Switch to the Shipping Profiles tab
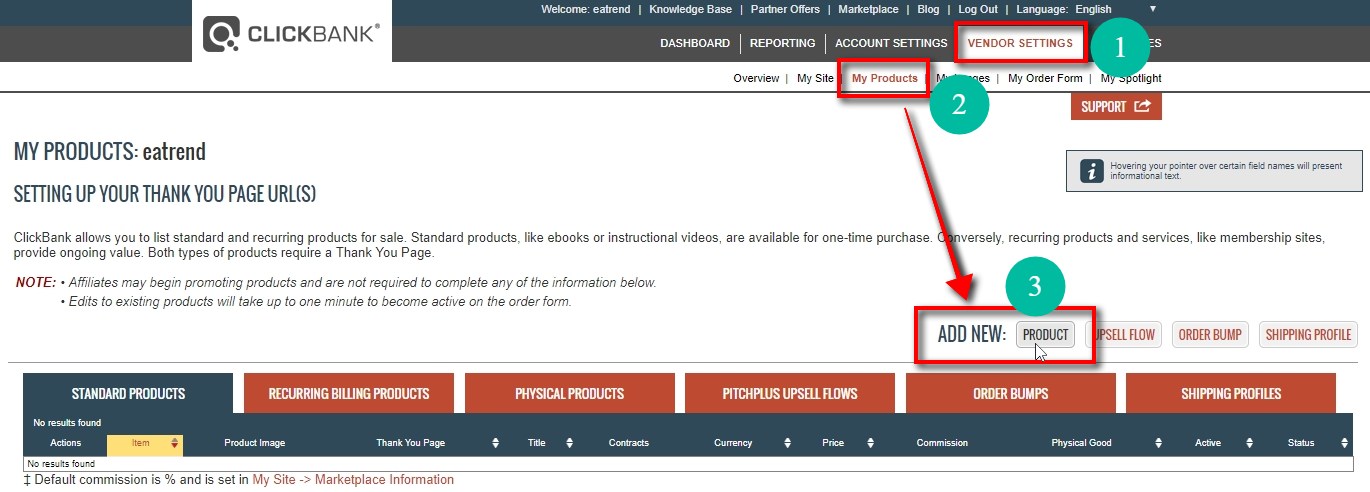The width and height of the screenshot is (1370, 492). click(x=1231, y=393)
